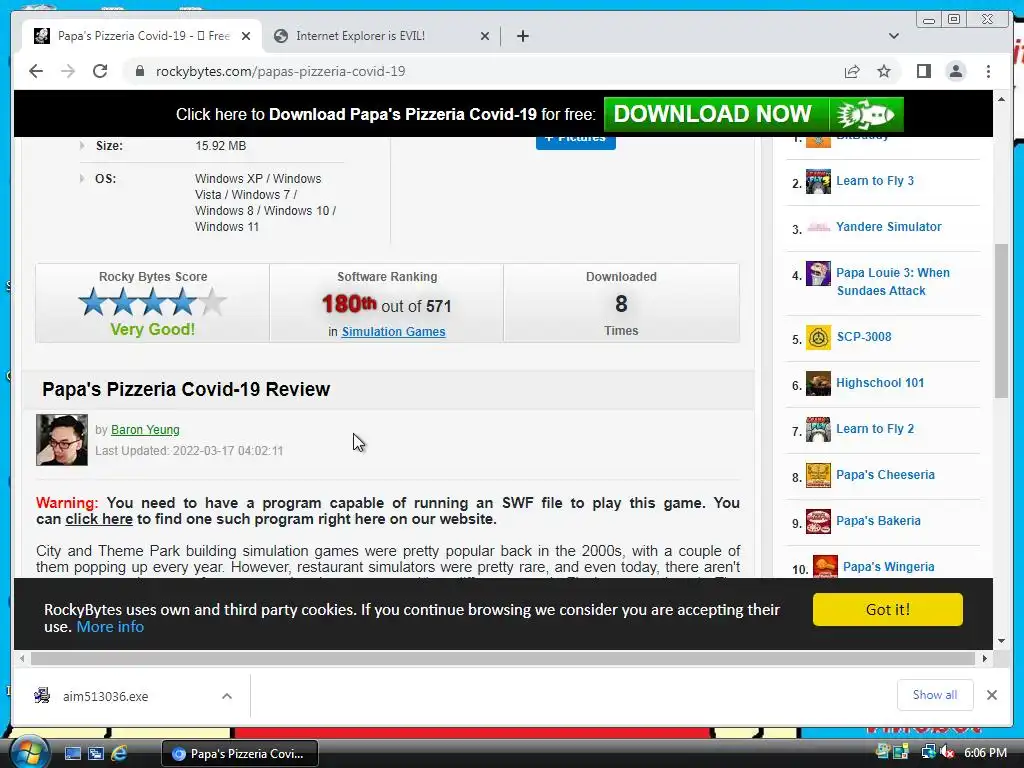Open the Papa's Bakeria link
This screenshot has height=768, width=1024.
coord(878,520)
